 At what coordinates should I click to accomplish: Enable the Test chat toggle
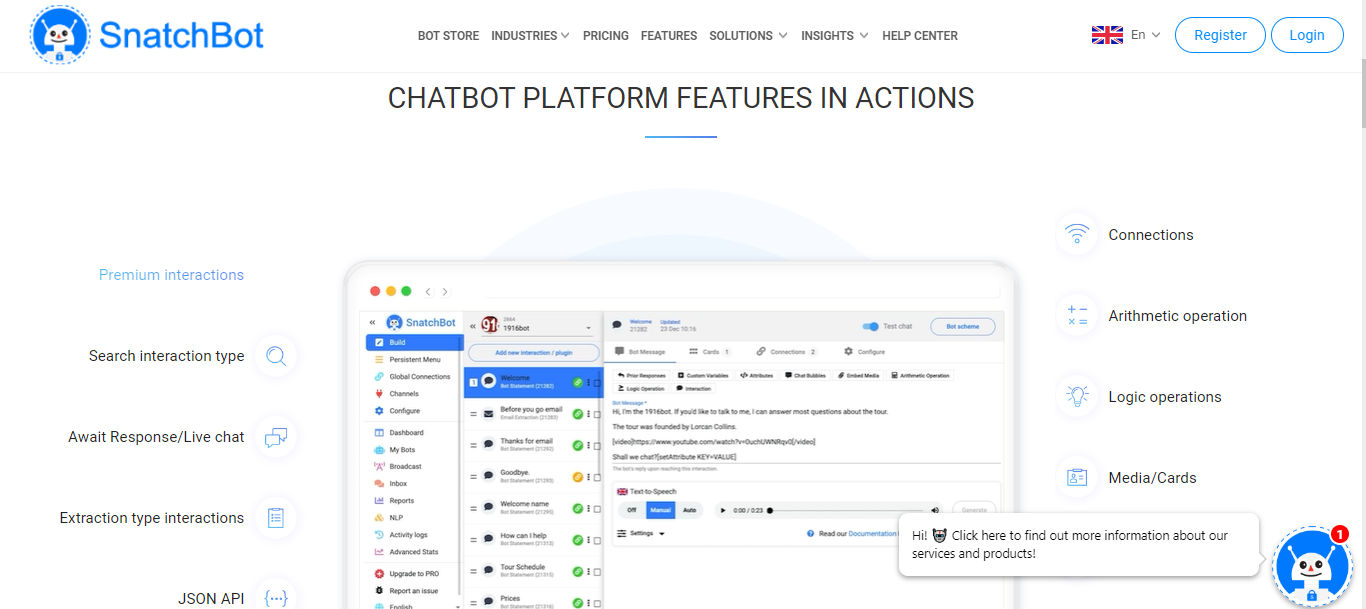[869, 326]
